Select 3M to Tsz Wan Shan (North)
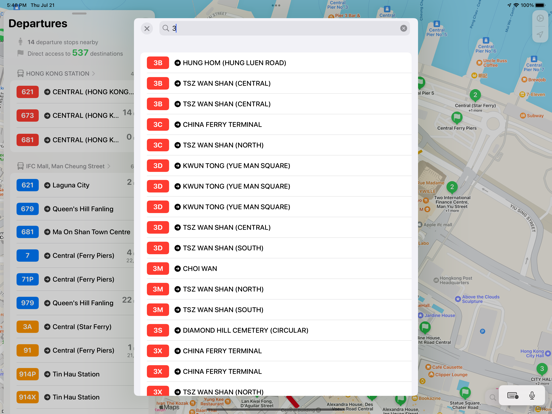This screenshot has height=414, width=552. [x=276, y=289]
